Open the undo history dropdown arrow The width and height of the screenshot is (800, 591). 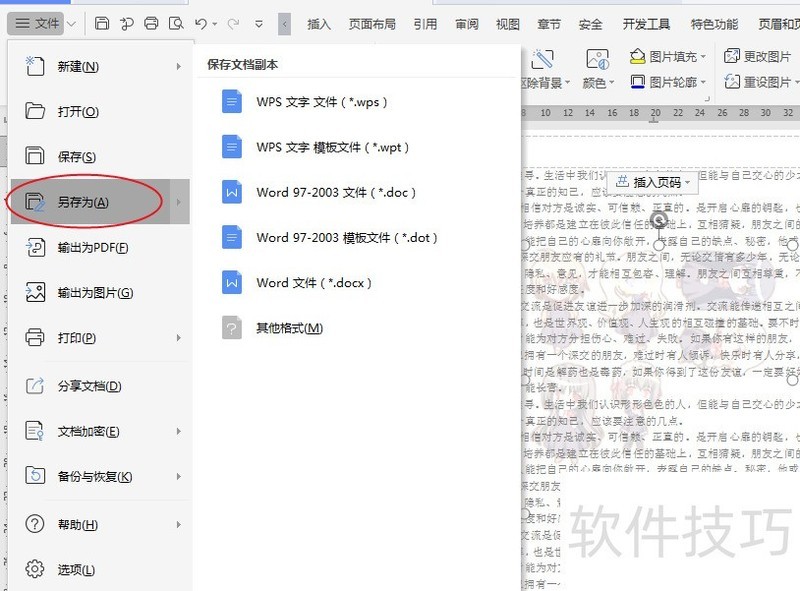(x=214, y=24)
